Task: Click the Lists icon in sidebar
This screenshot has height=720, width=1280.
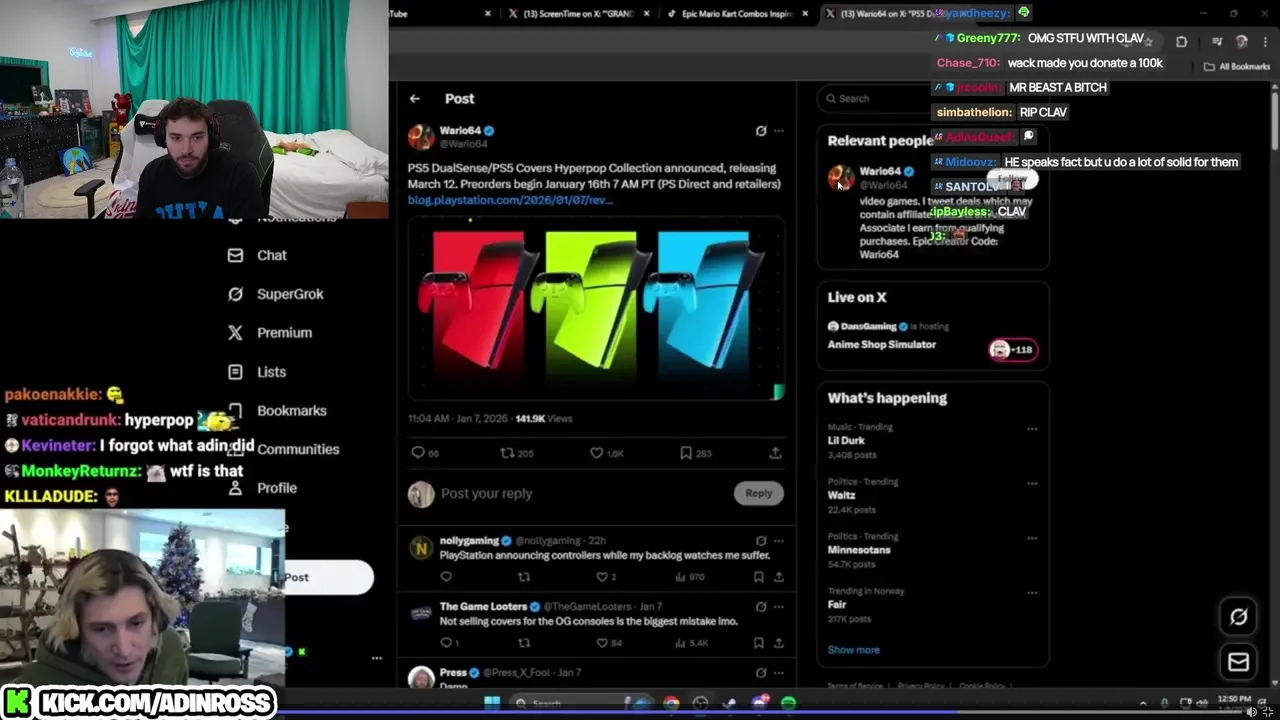Action: tap(235, 372)
